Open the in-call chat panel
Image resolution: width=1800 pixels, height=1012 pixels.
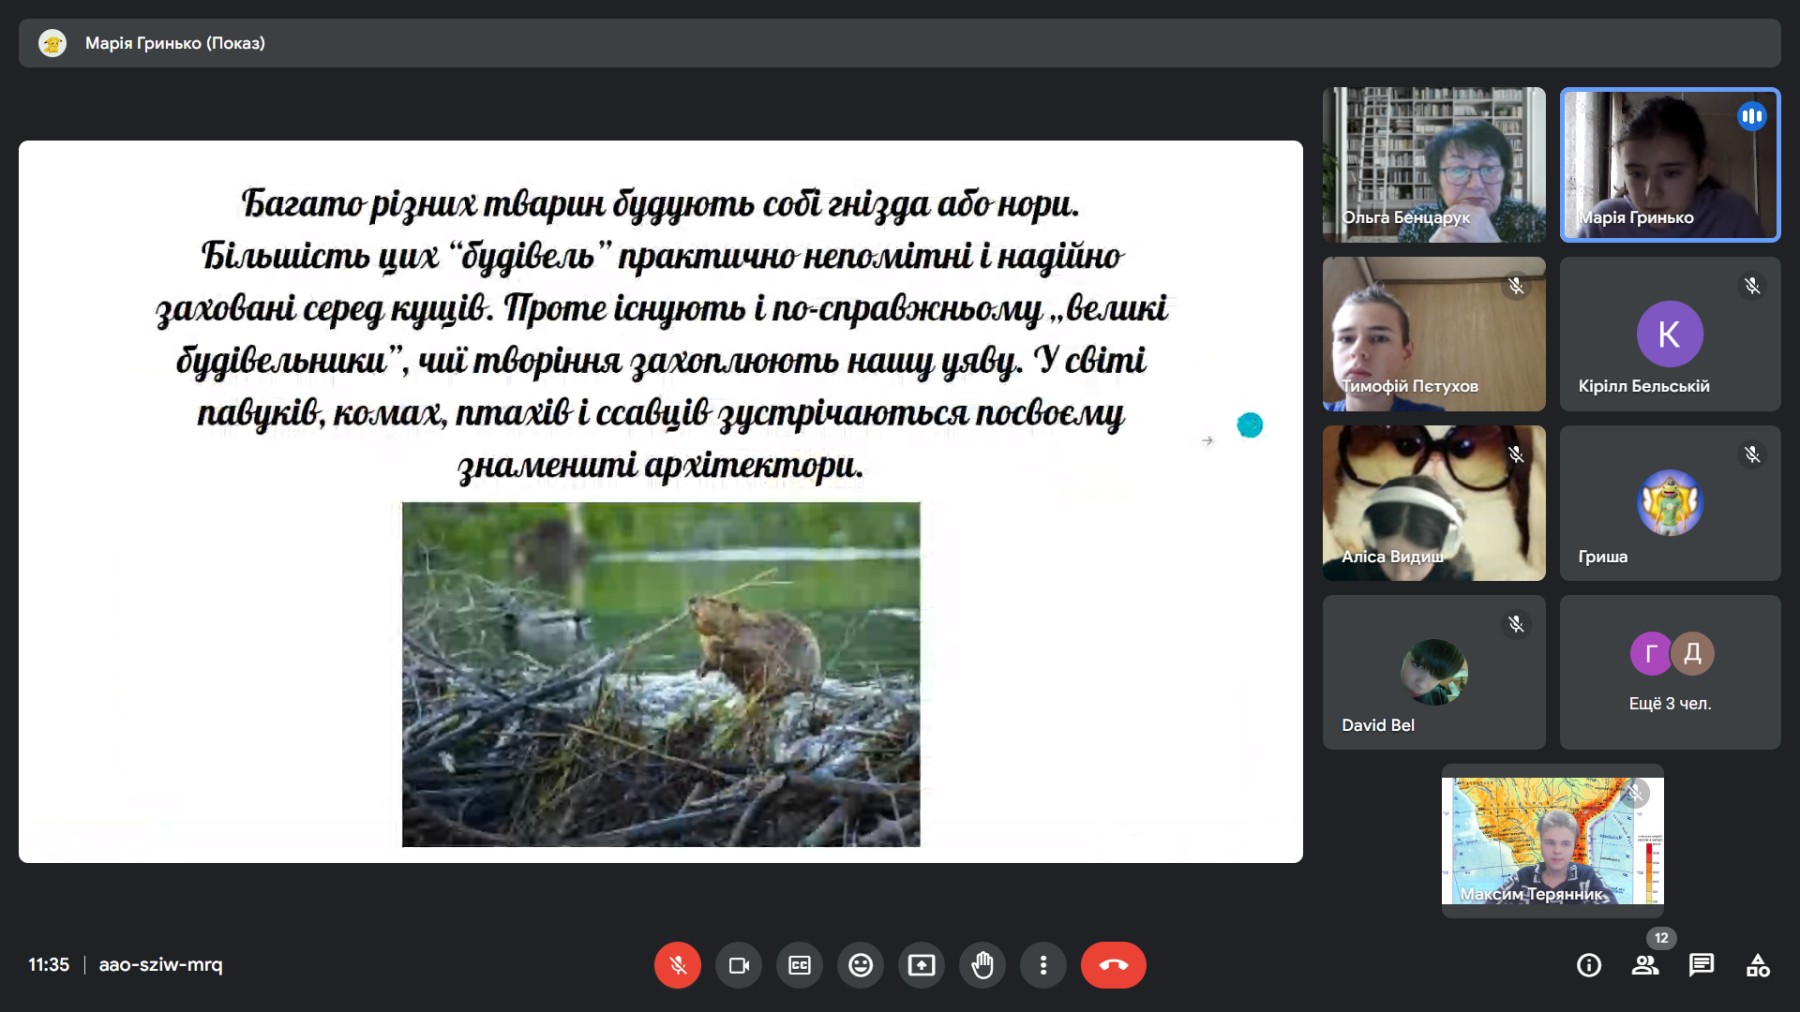tap(1701, 965)
